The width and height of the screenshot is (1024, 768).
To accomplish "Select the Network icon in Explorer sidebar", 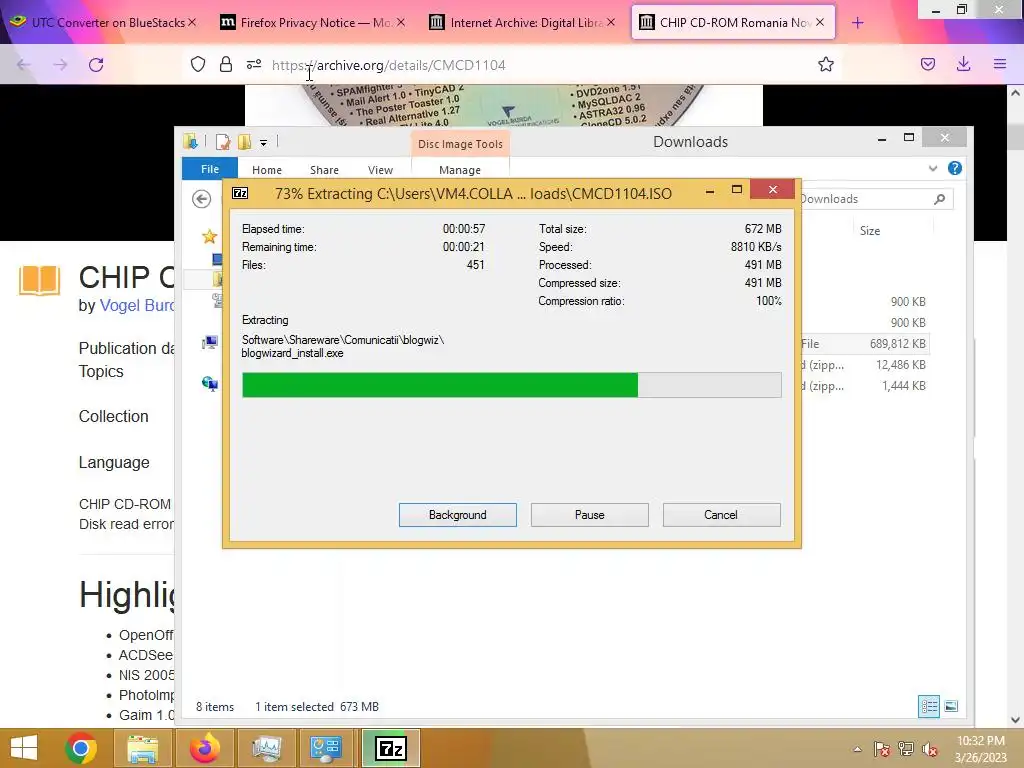I will click(210, 383).
